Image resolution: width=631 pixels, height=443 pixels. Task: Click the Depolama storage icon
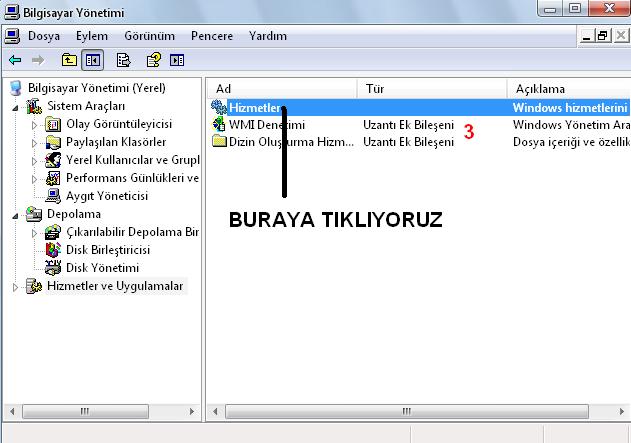click(34, 214)
